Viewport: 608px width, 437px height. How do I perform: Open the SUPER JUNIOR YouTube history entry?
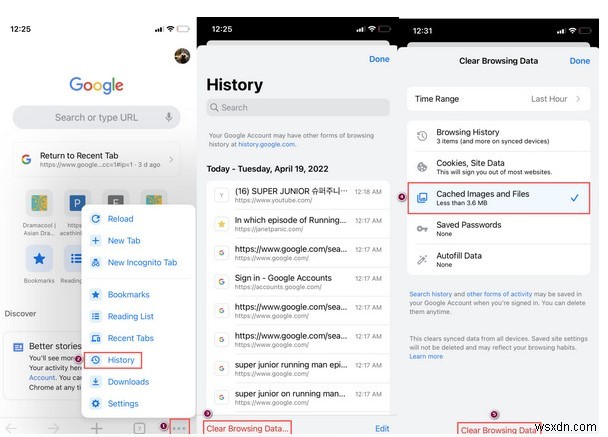(298, 195)
